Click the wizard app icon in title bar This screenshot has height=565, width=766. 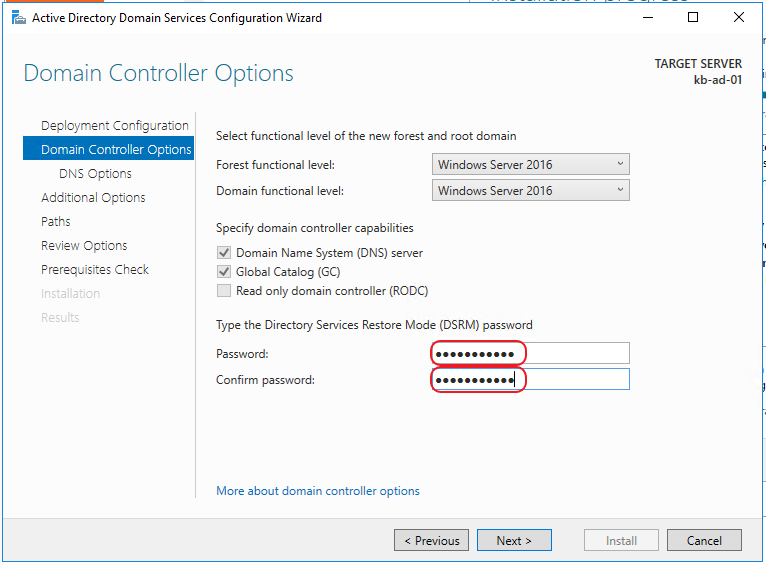coord(19,18)
